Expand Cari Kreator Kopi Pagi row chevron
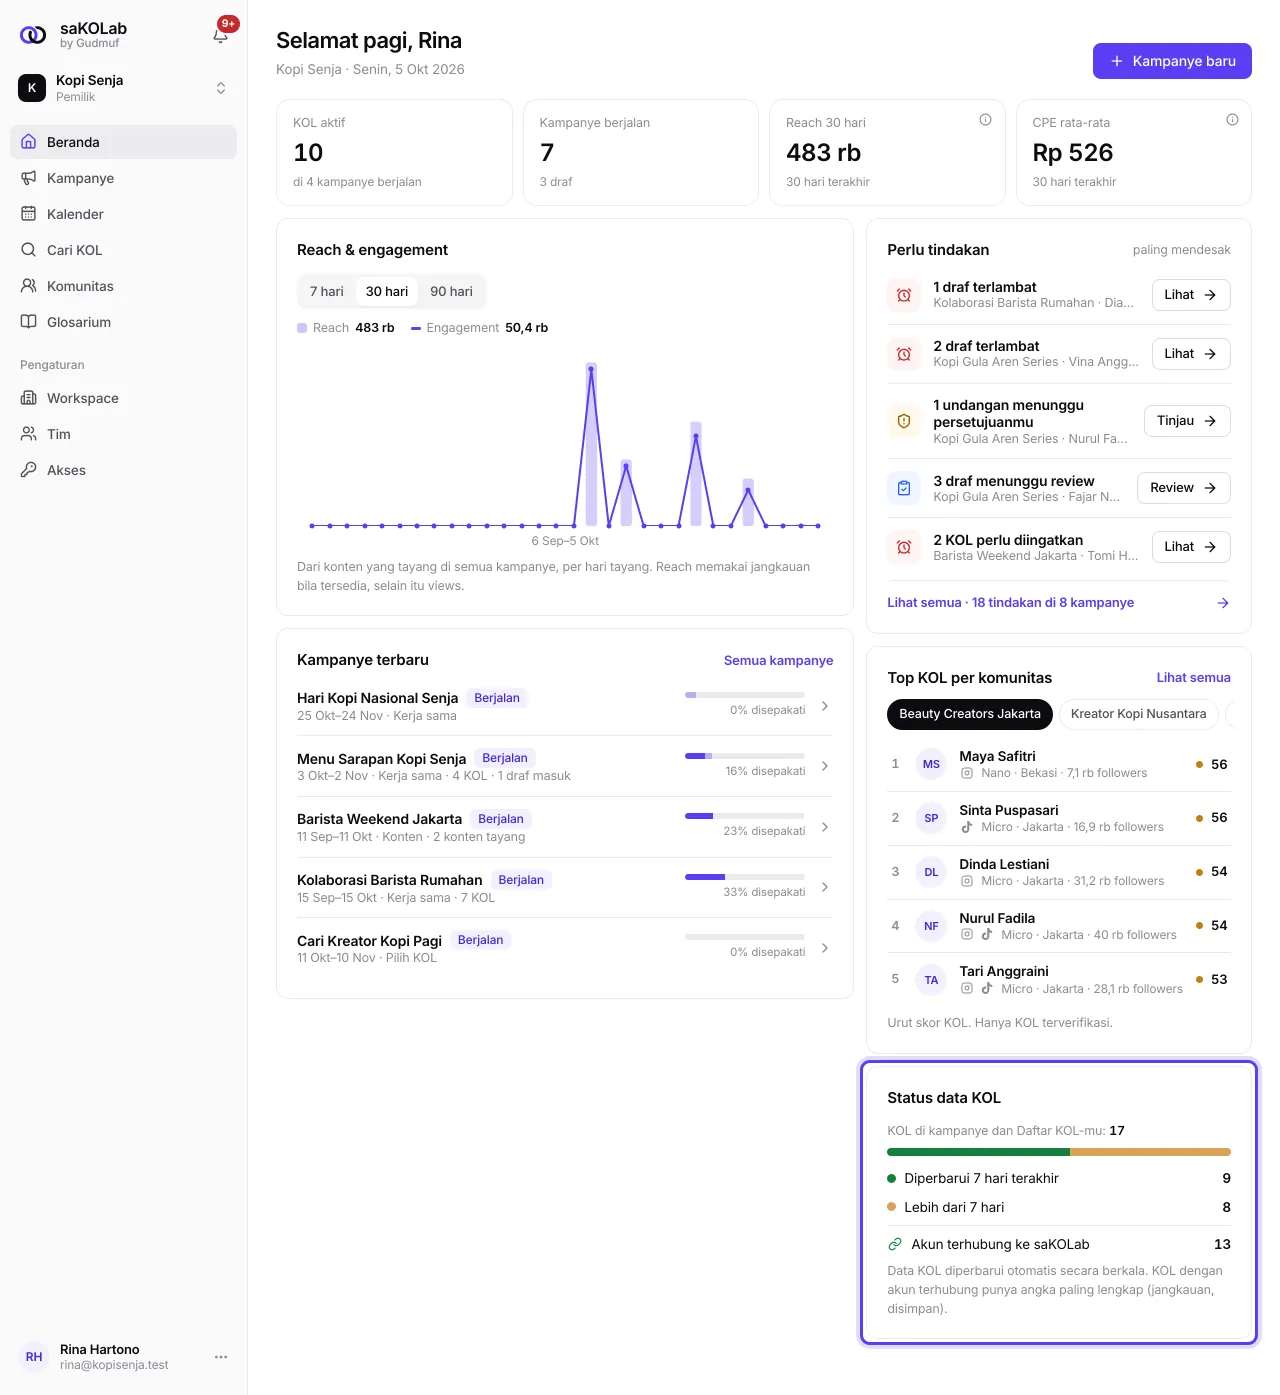The image size is (1280, 1395). click(x=825, y=948)
